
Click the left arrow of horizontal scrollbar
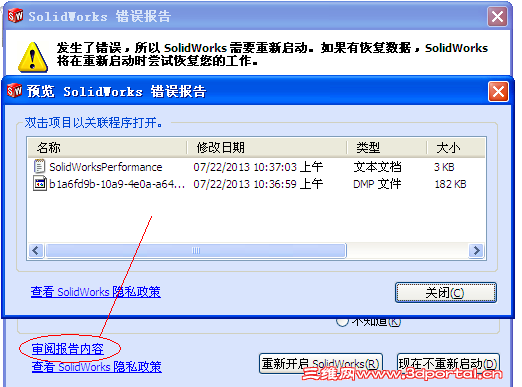click(36, 250)
